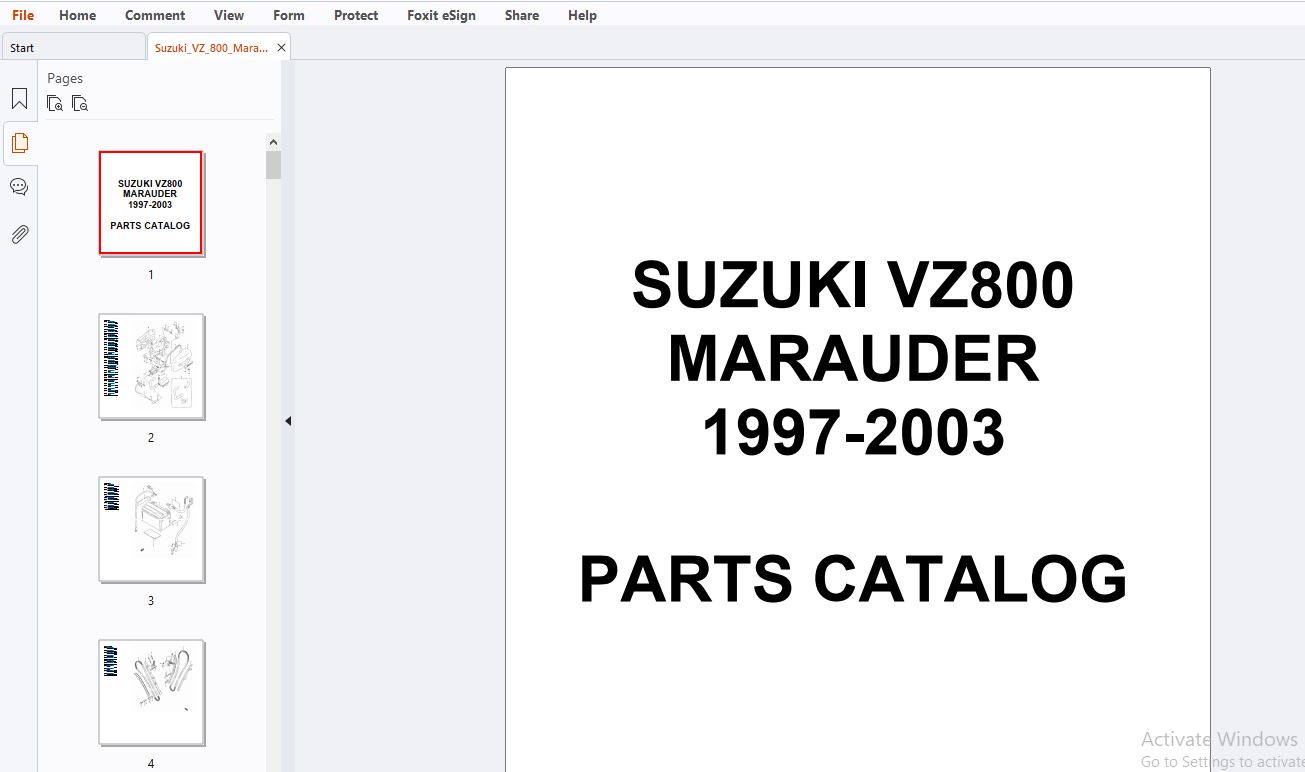
Task: Select the Form tab
Action: (x=289, y=15)
